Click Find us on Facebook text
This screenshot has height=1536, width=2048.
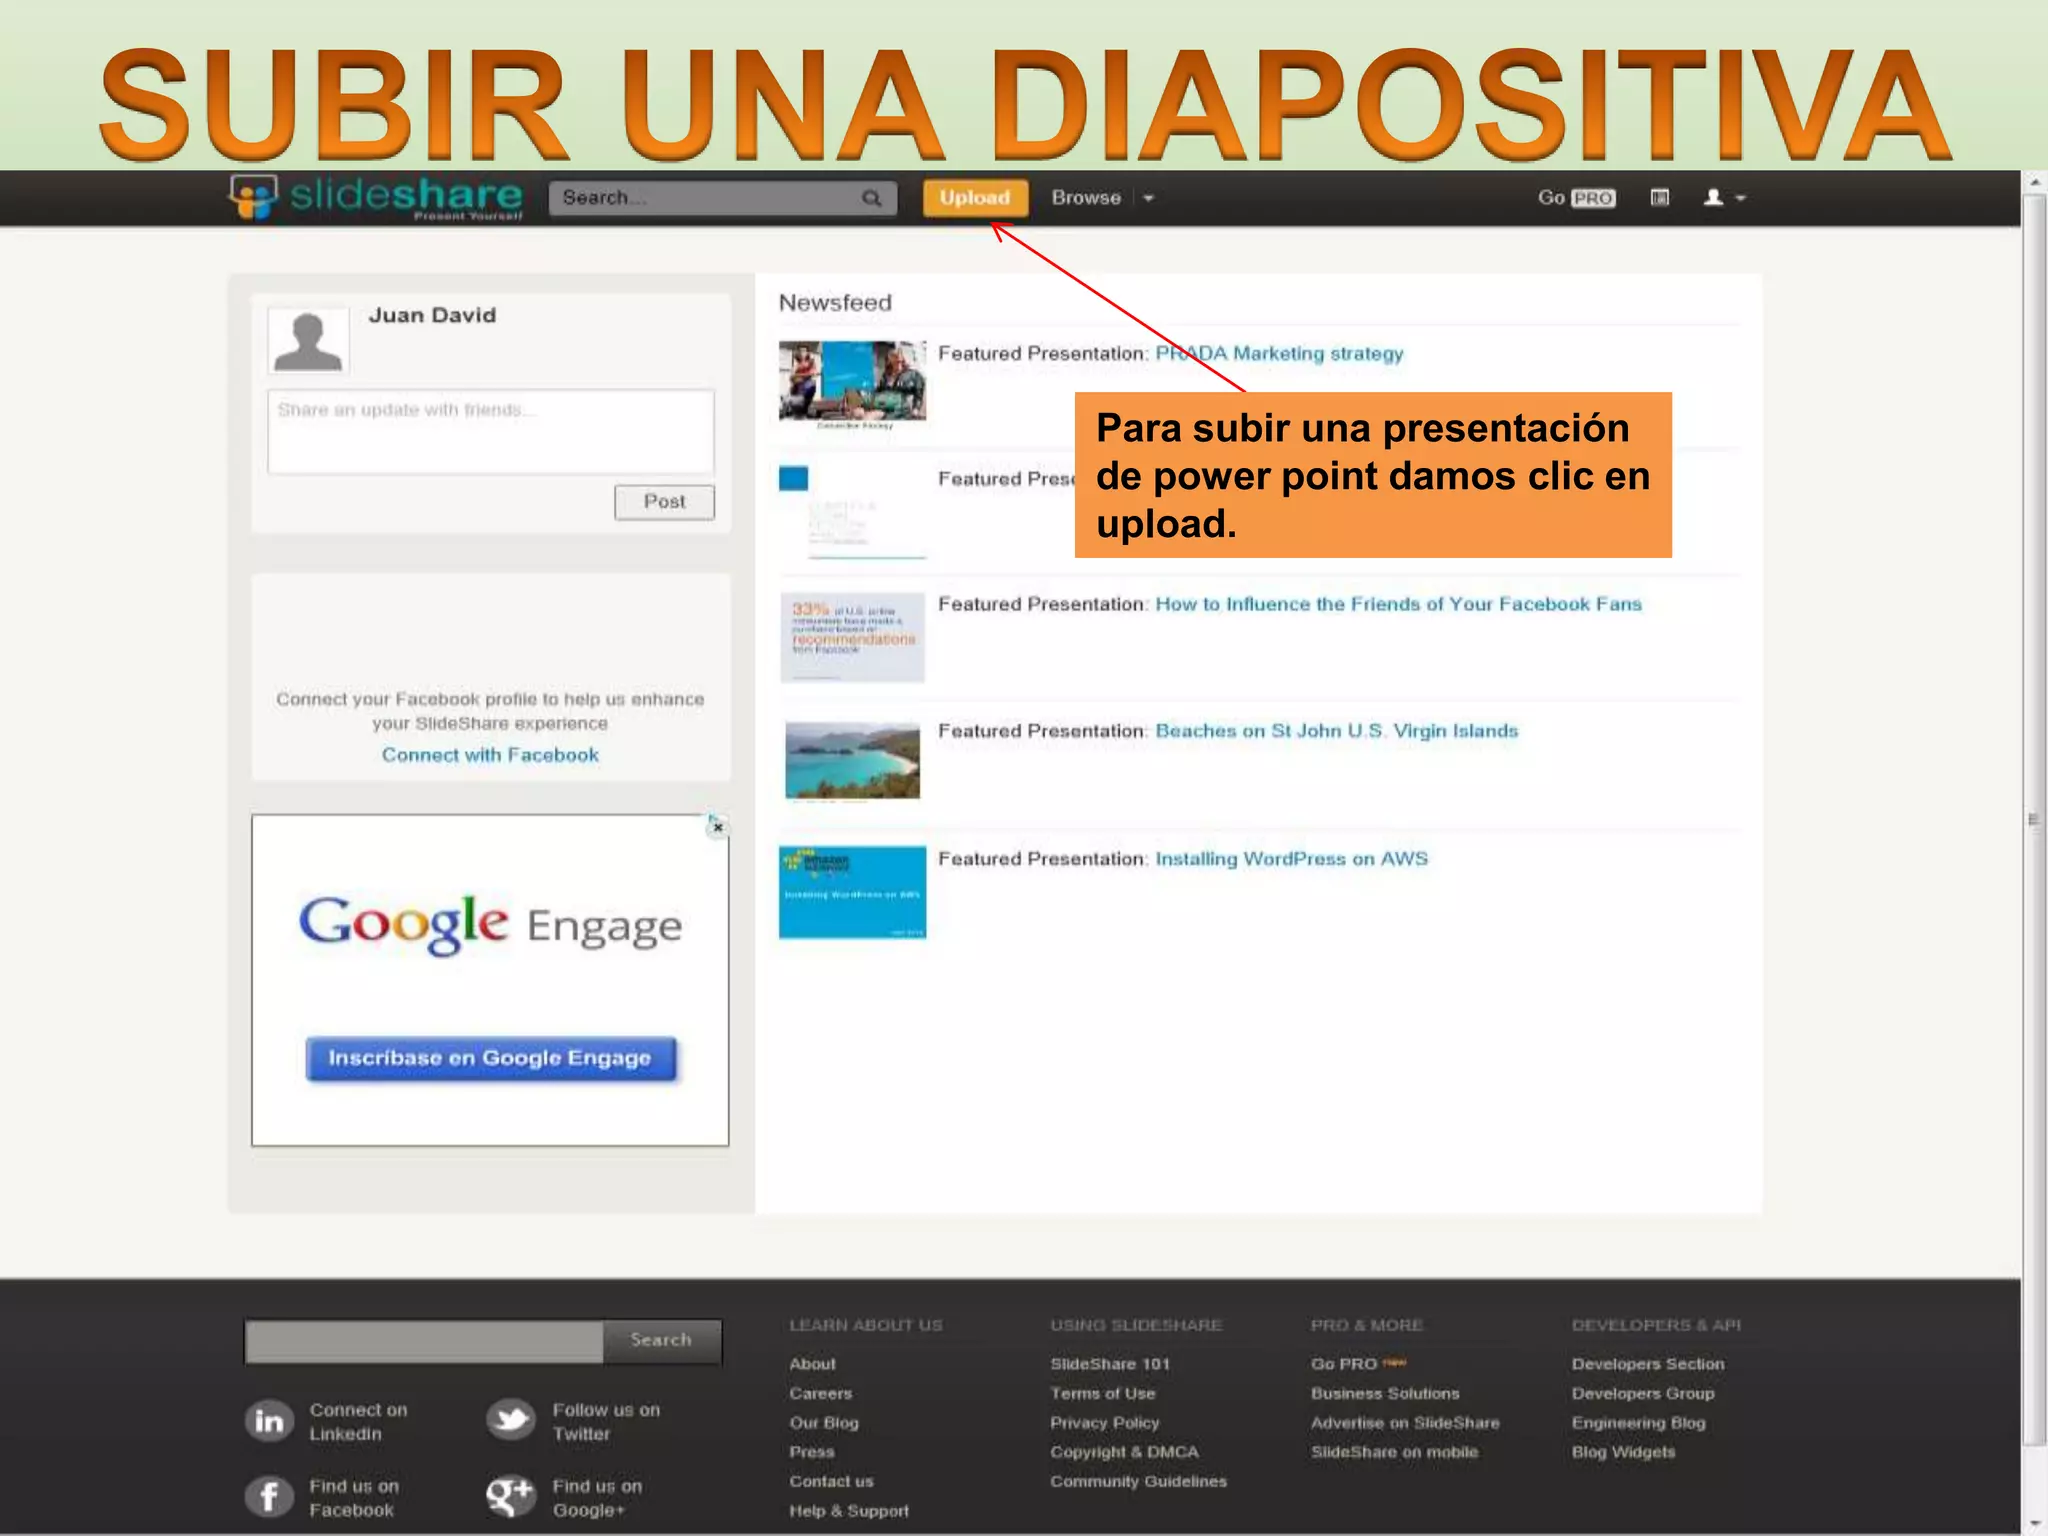pyautogui.click(x=354, y=1498)
